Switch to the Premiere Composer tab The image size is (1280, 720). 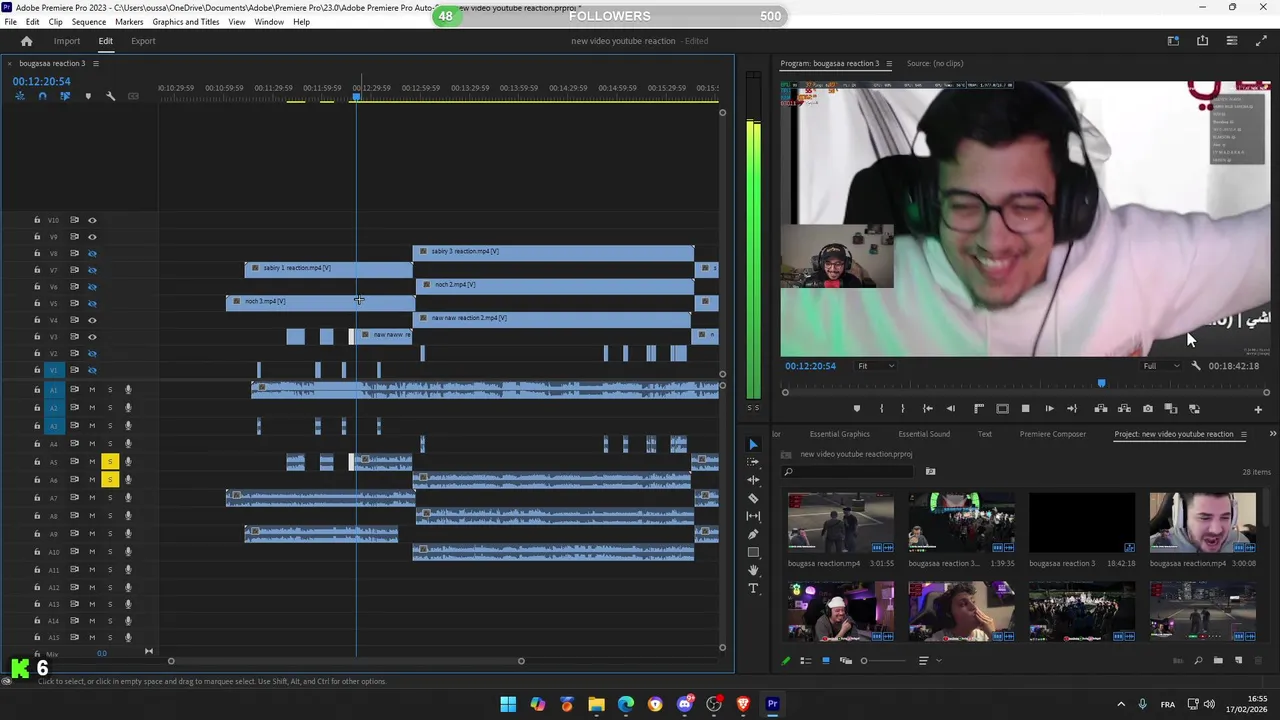1053,434
